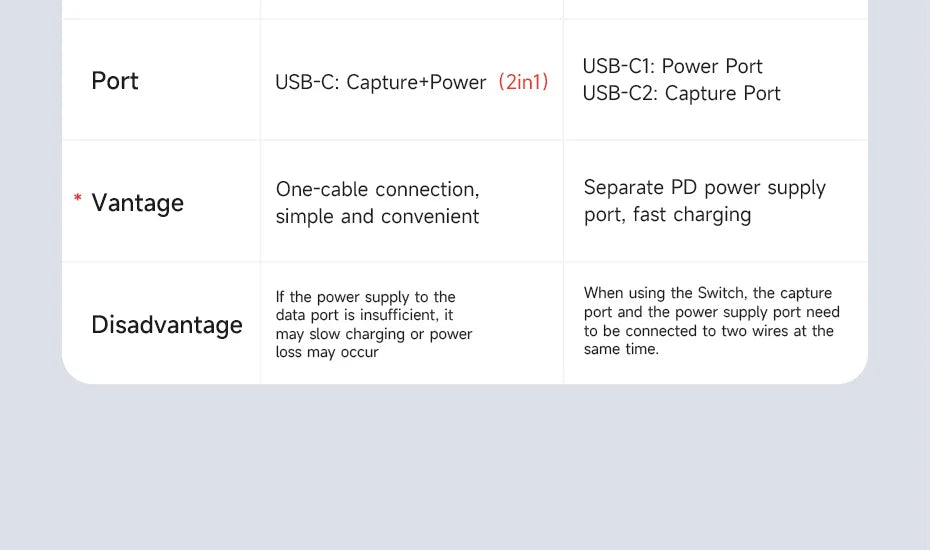Click the "Port" row label

pyautogui.click(x=115, y=81)
